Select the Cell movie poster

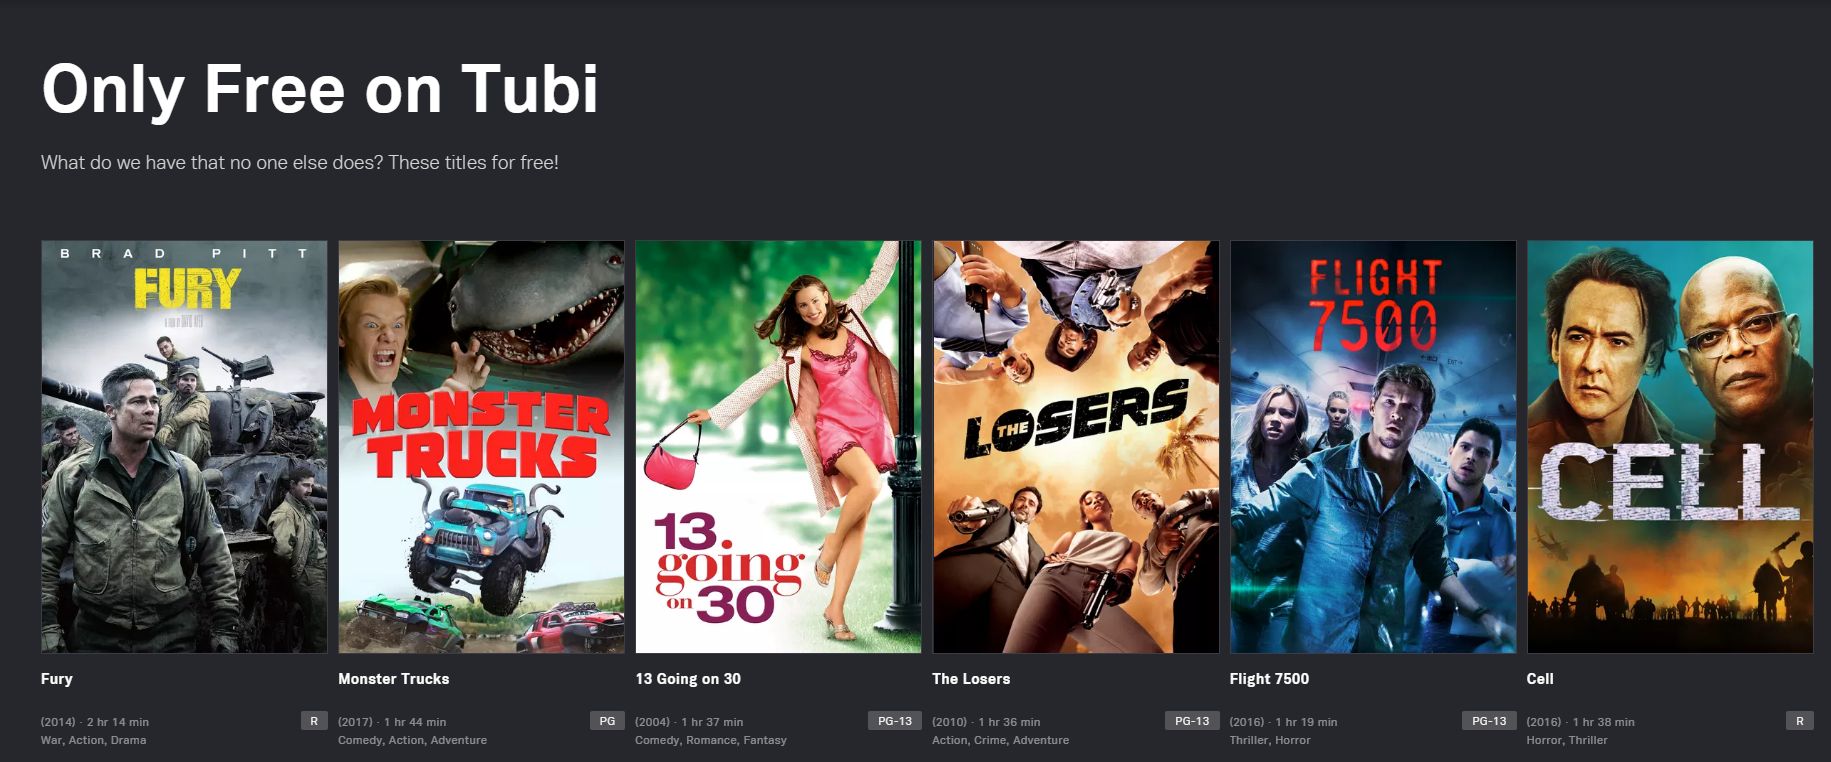(1670, 447)
